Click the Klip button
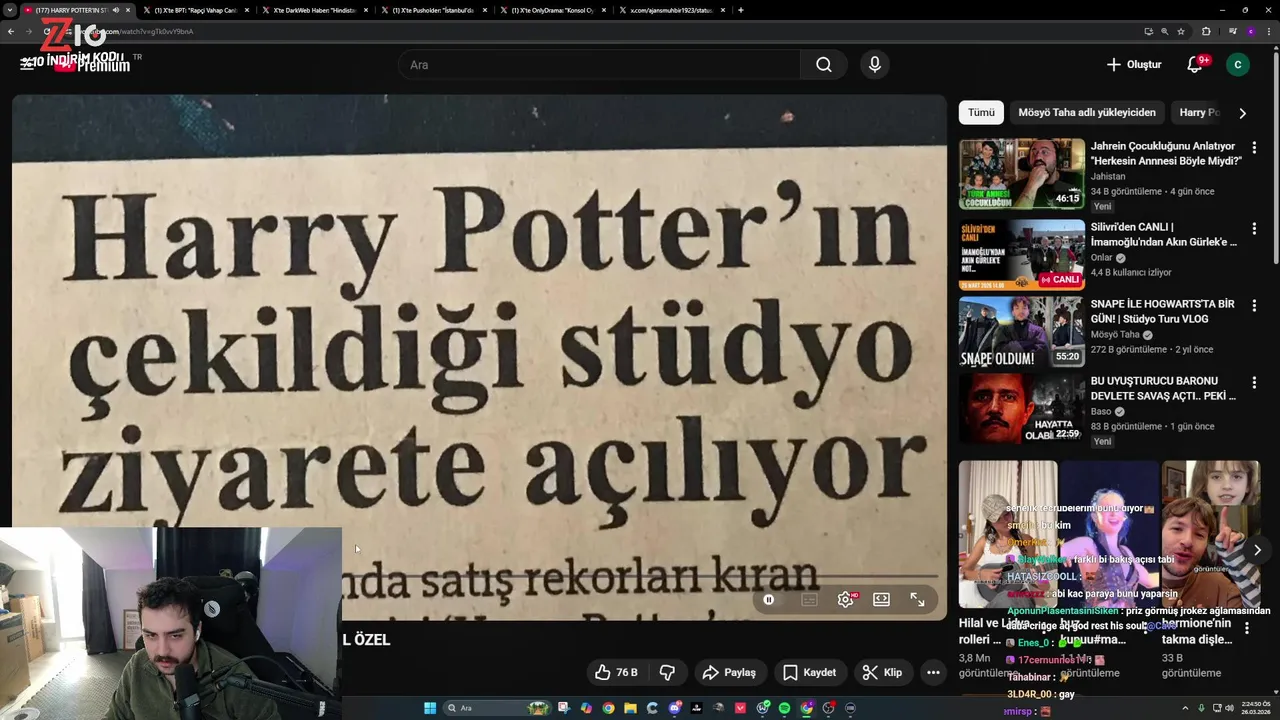The height and width of the screenshot is (720, 1280). (883, 672)
